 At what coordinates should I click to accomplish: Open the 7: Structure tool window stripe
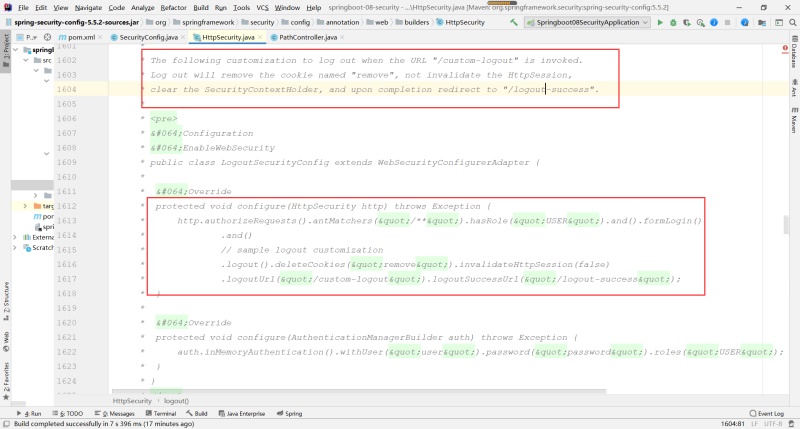point(6,301)
